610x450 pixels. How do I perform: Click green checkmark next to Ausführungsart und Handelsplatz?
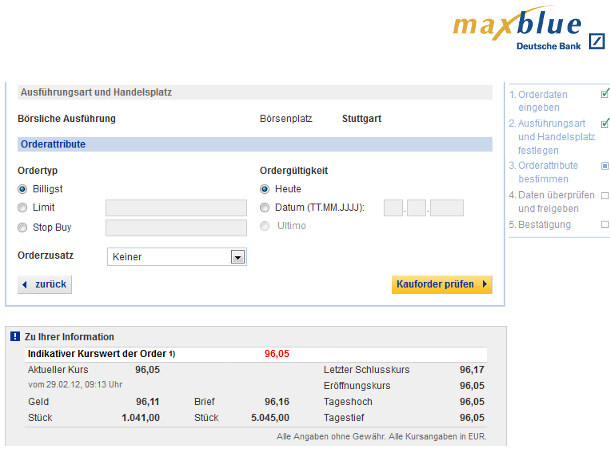tap(604, 123)
